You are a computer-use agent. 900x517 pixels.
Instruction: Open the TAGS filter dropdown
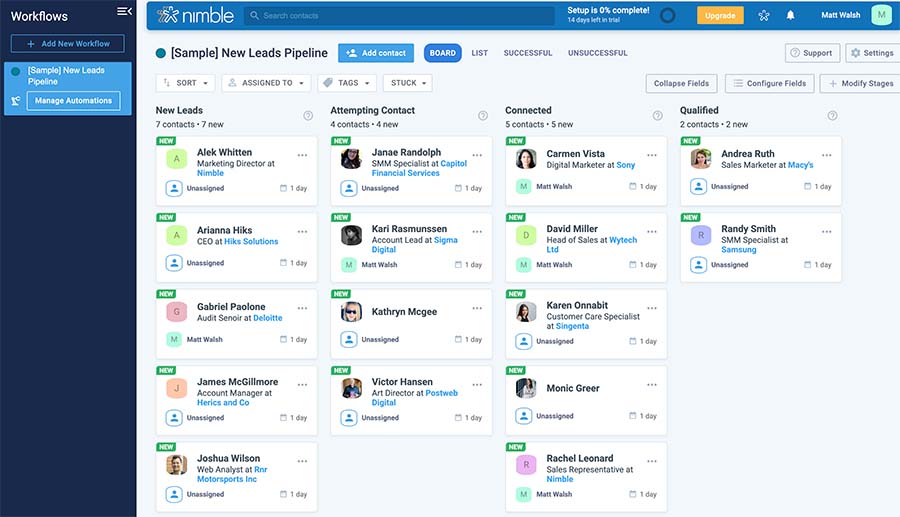click(x=347, y=83)
